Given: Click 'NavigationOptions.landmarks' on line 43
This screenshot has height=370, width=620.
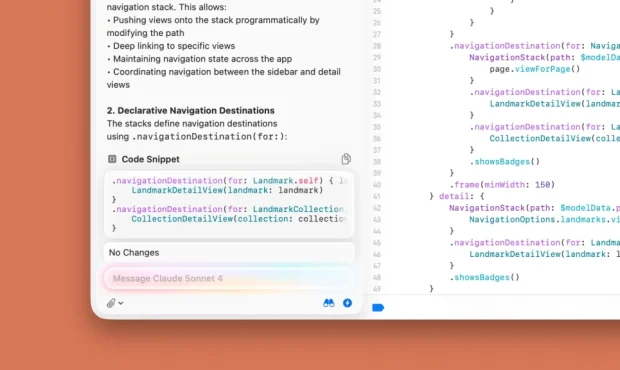Looking at the screenshot, I should coord(537,219).
